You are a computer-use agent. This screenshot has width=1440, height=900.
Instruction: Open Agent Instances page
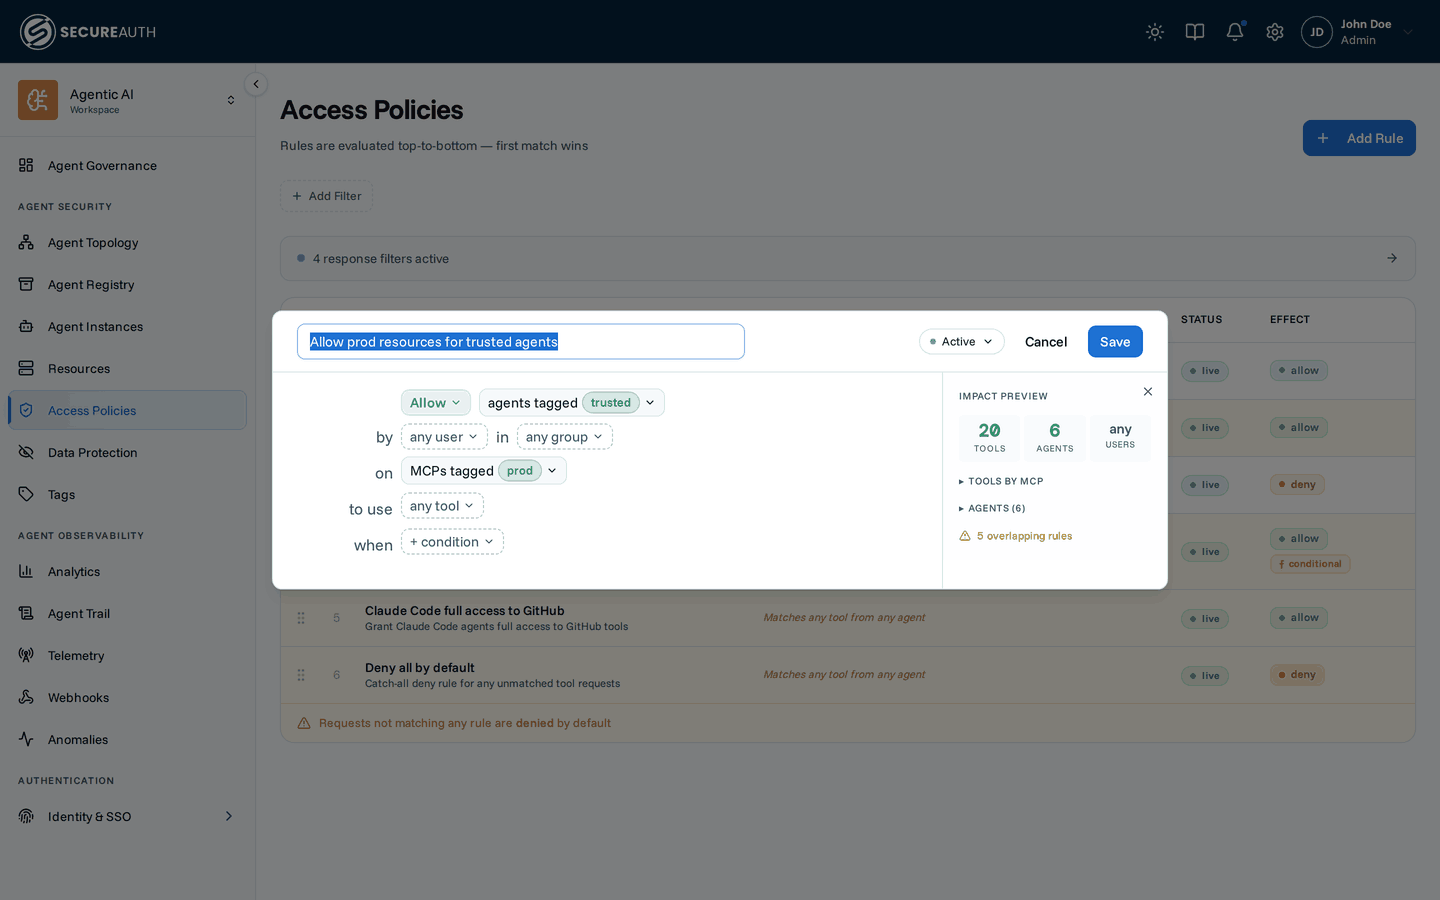click(x=128, y=327)
